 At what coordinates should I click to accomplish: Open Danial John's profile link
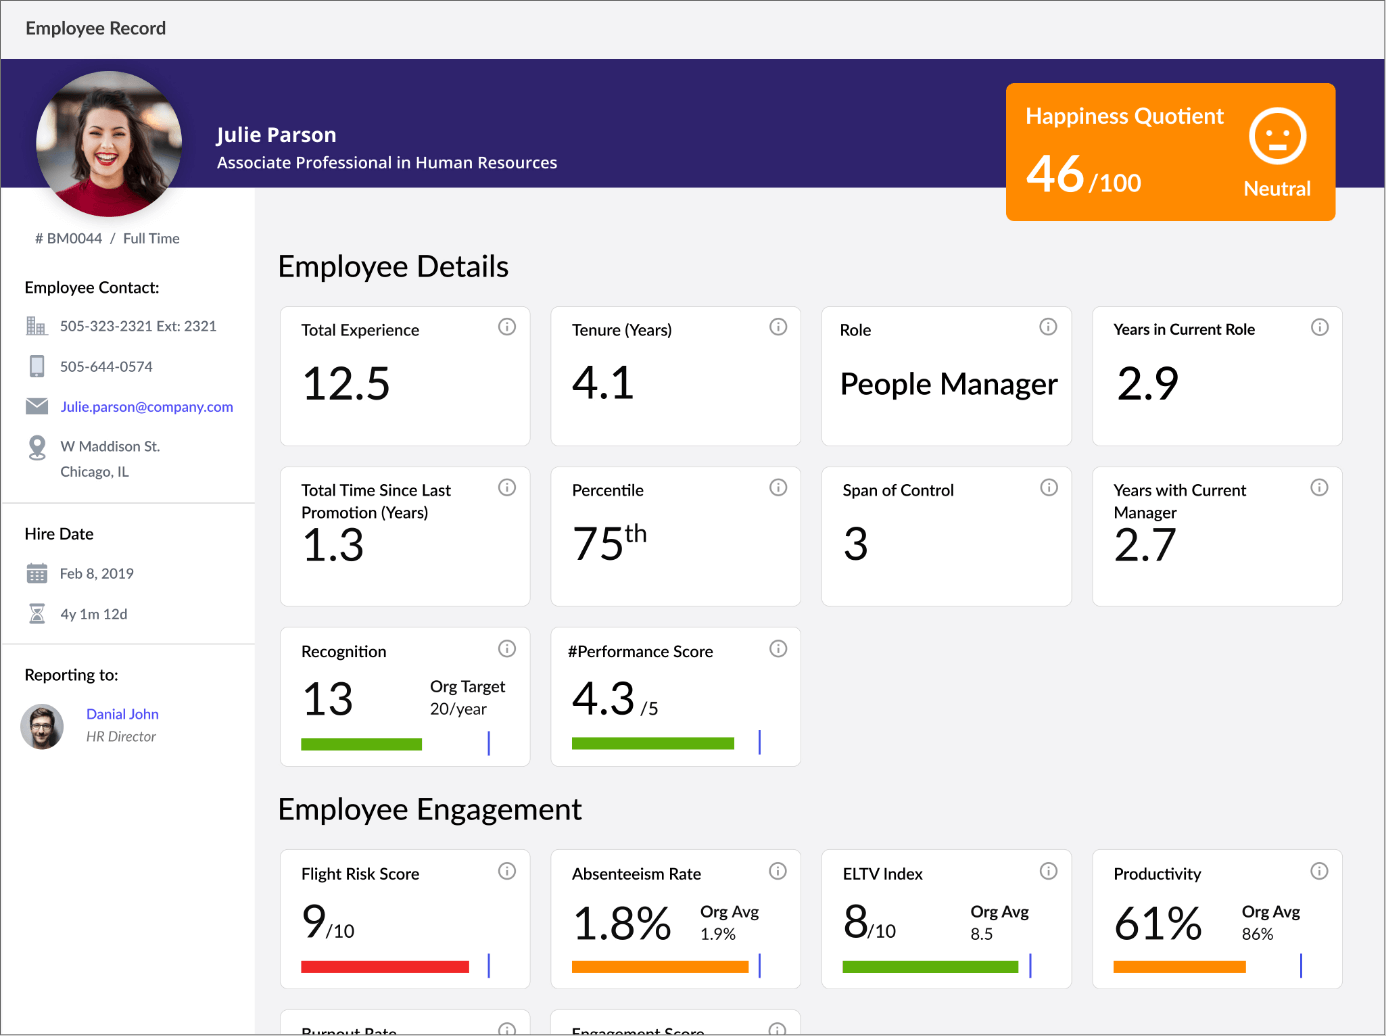pyautogui.click(x=122, y=714)
